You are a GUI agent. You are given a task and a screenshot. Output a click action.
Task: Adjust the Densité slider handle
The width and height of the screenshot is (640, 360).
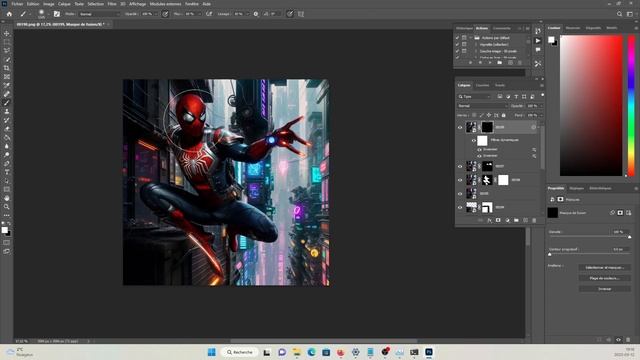click(629, 237)
